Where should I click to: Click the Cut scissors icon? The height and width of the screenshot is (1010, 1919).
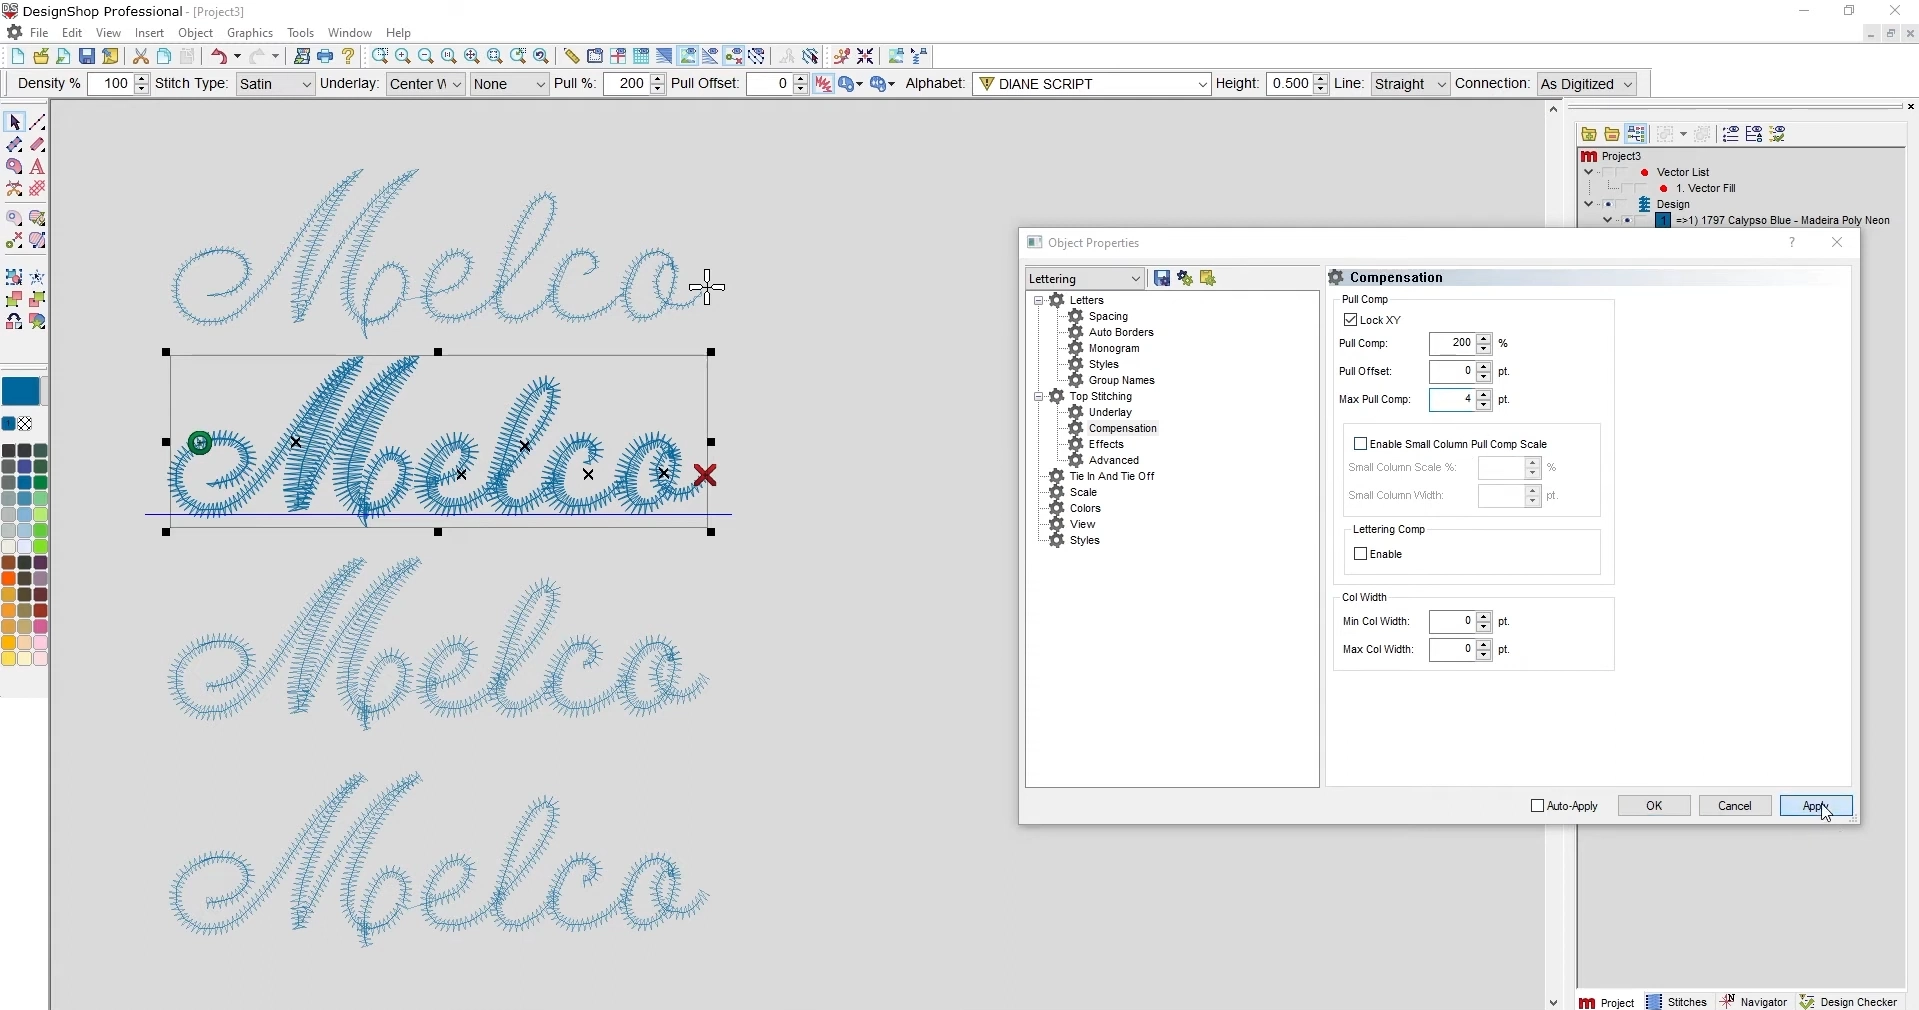click(141, 57)
